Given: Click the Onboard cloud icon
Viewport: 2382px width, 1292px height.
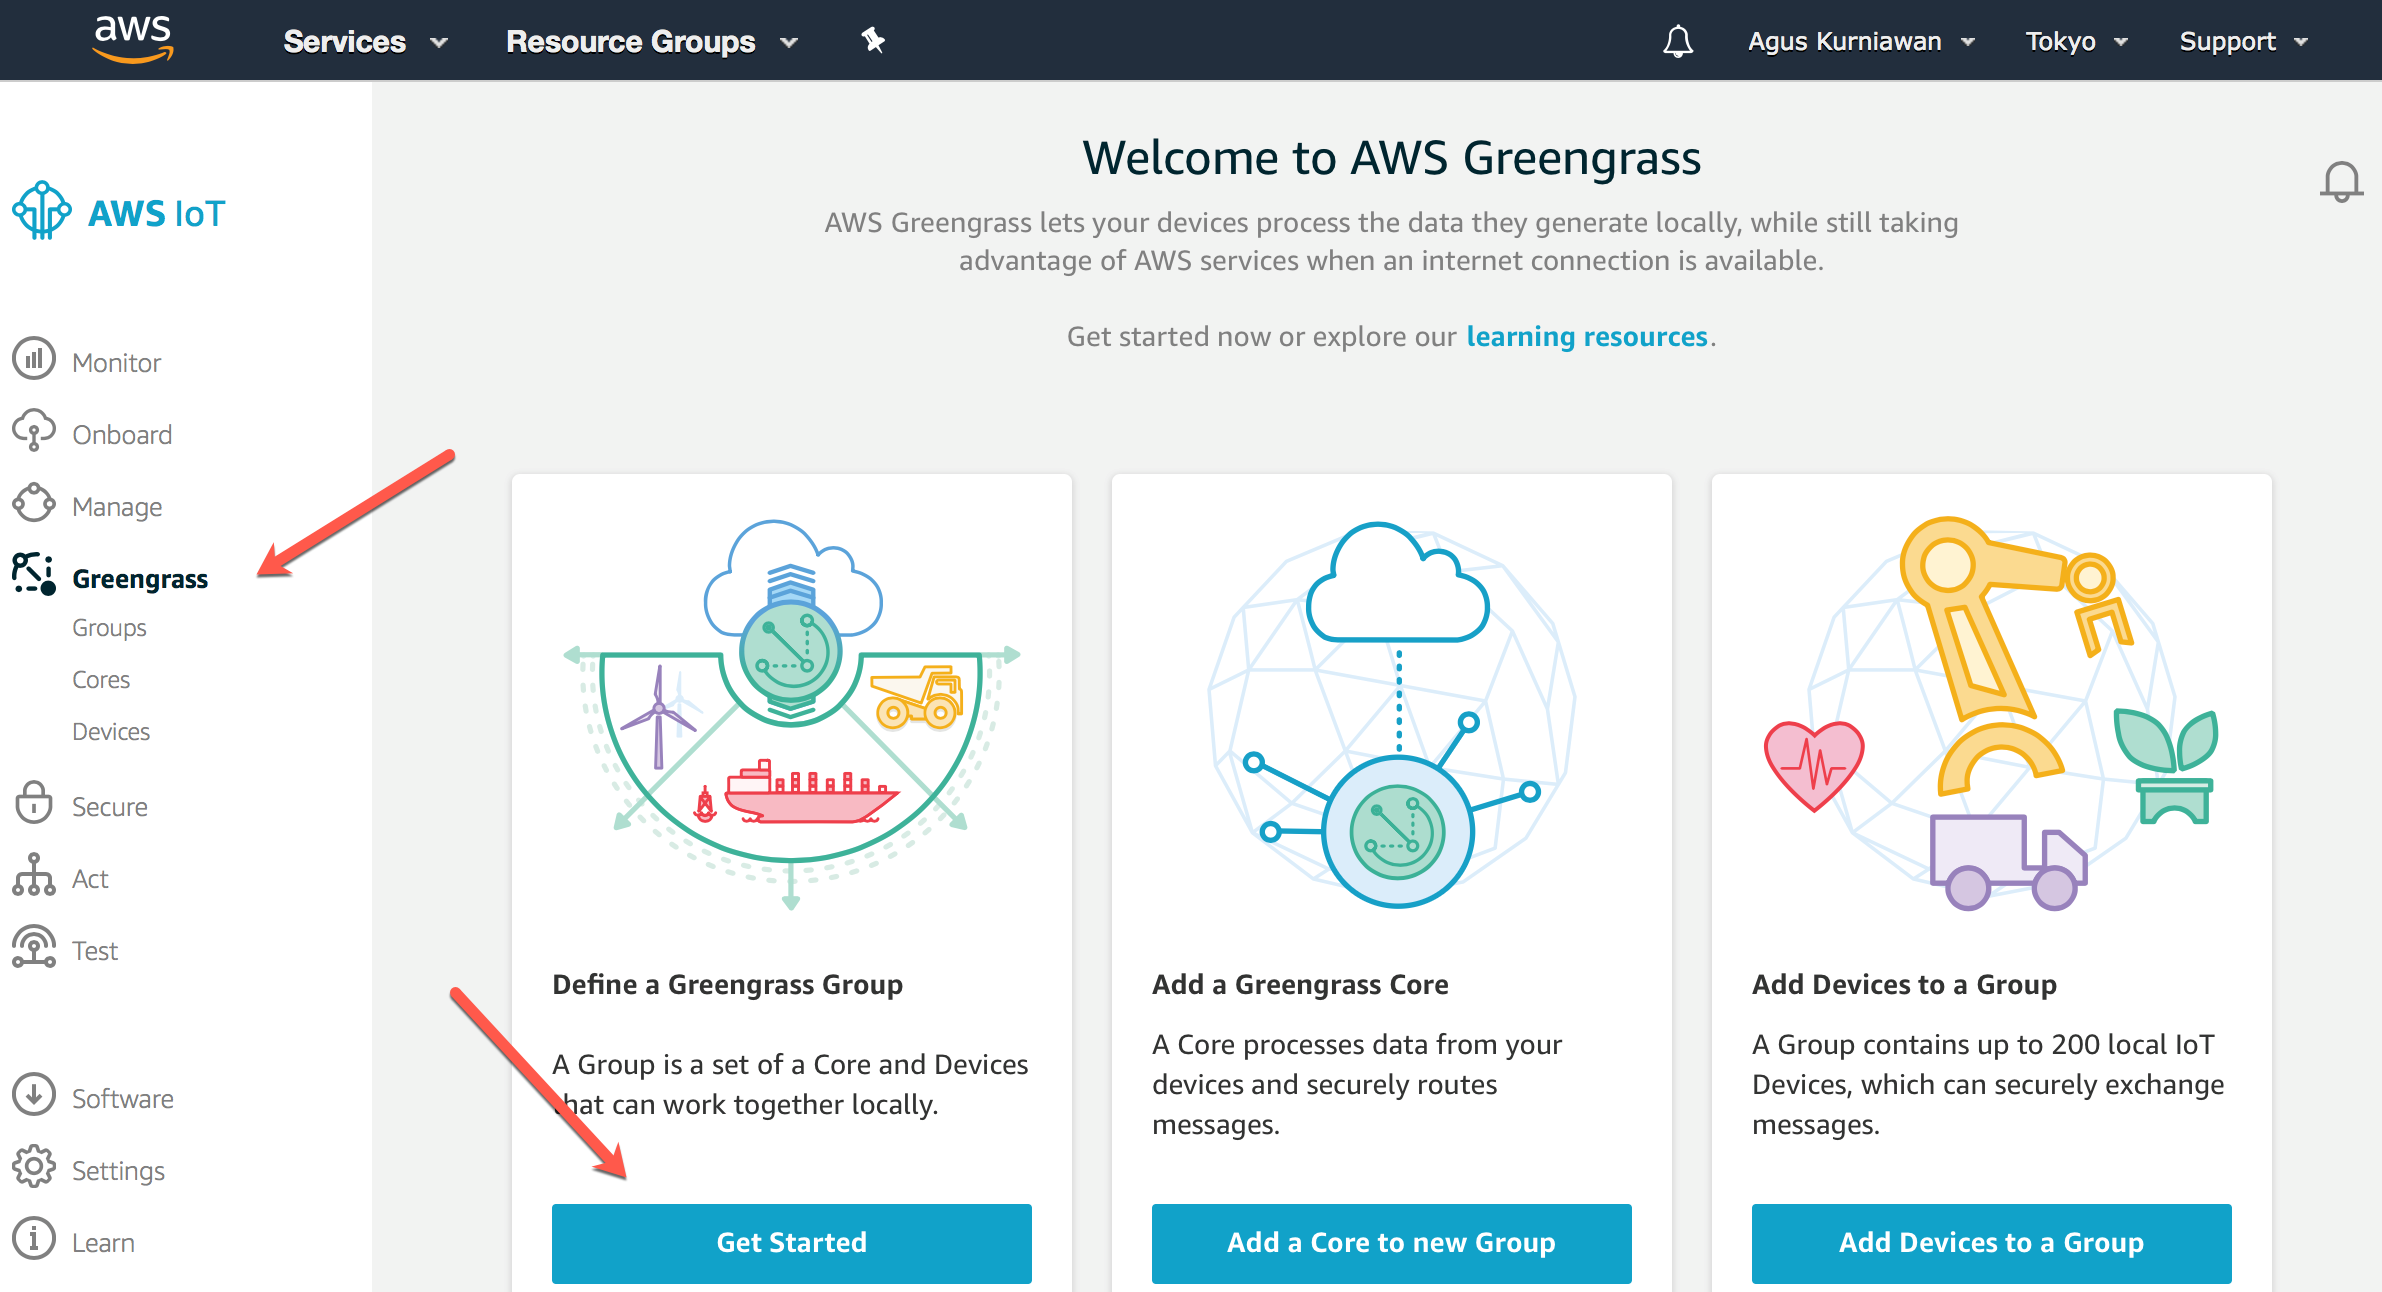Looking at the screenshot, I should click(34, 431).
